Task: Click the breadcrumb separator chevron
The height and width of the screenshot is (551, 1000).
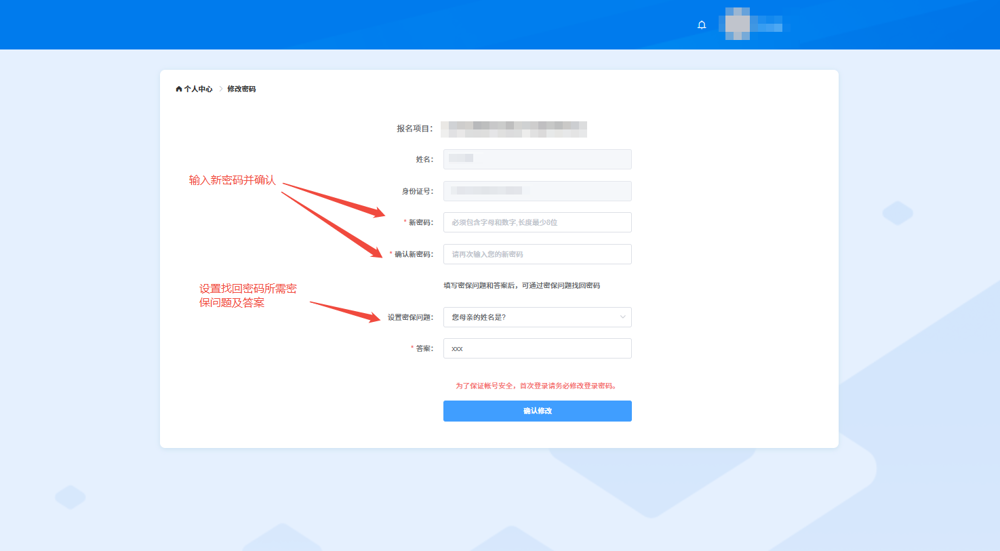Action: (x=220, y=89)
